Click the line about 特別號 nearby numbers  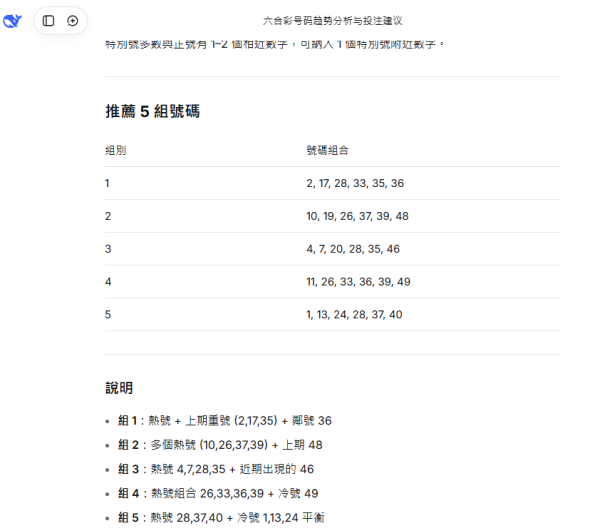(x=274, y=44)
